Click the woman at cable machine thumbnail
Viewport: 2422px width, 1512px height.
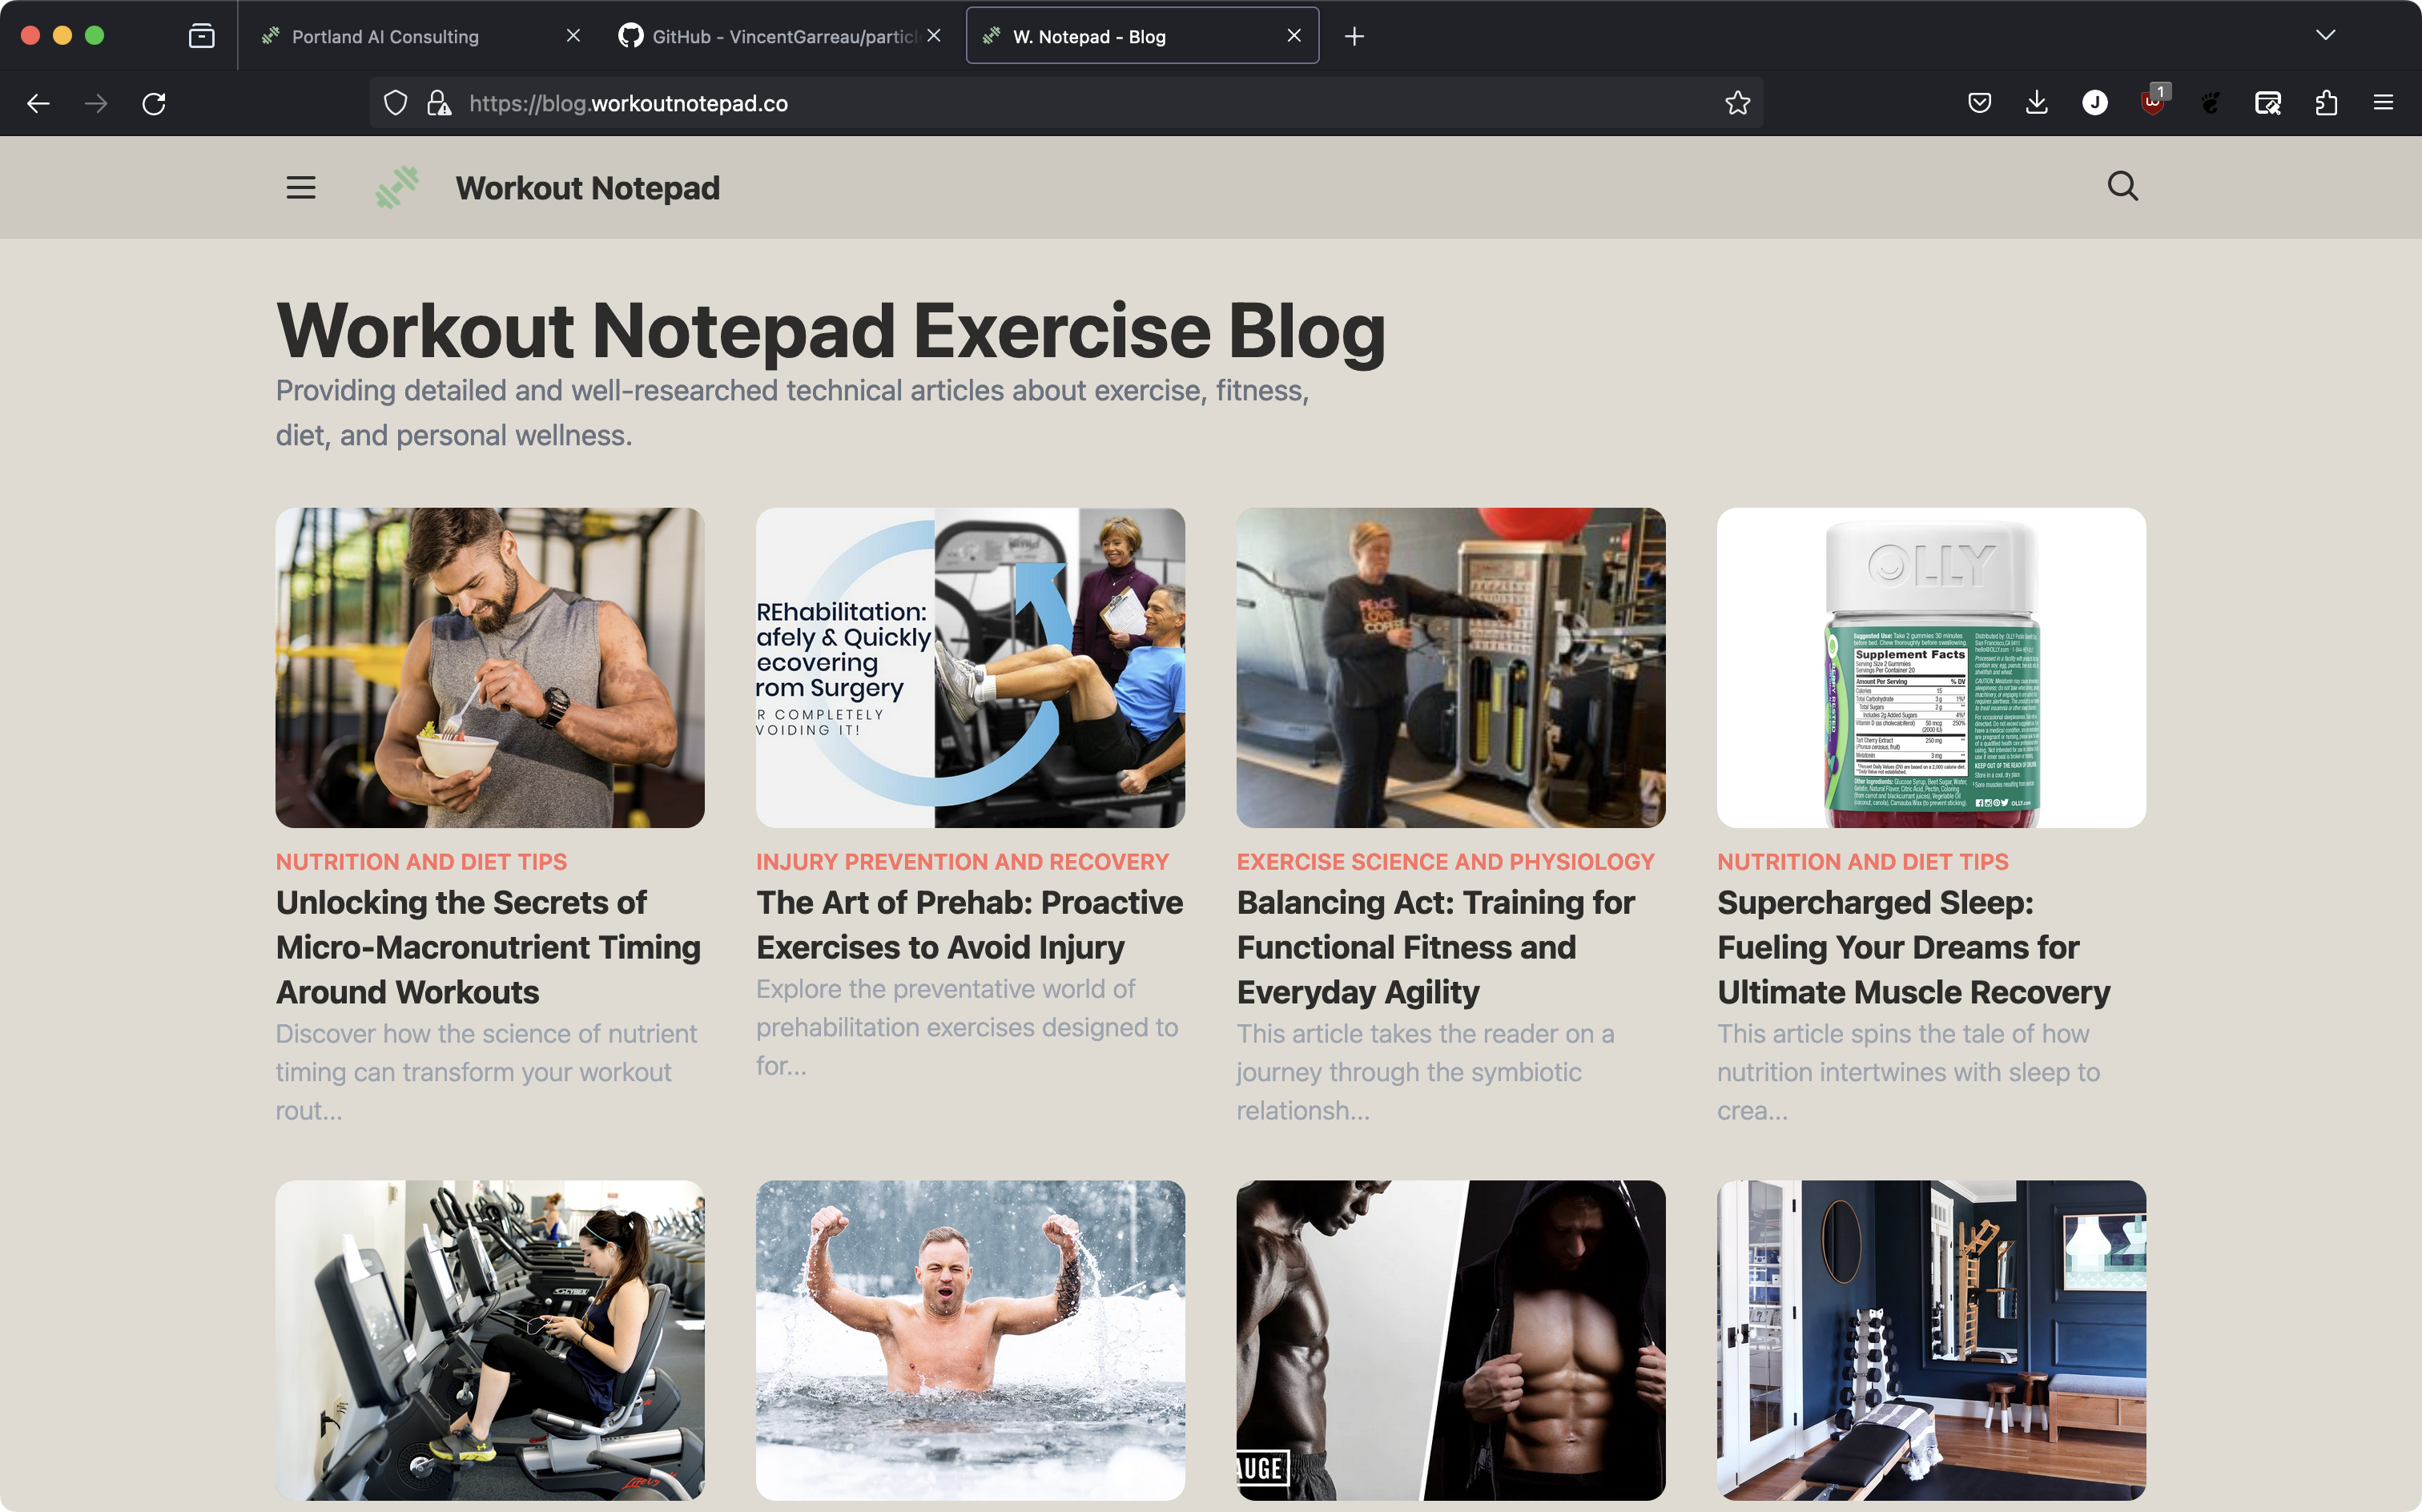pos(1451,667)
